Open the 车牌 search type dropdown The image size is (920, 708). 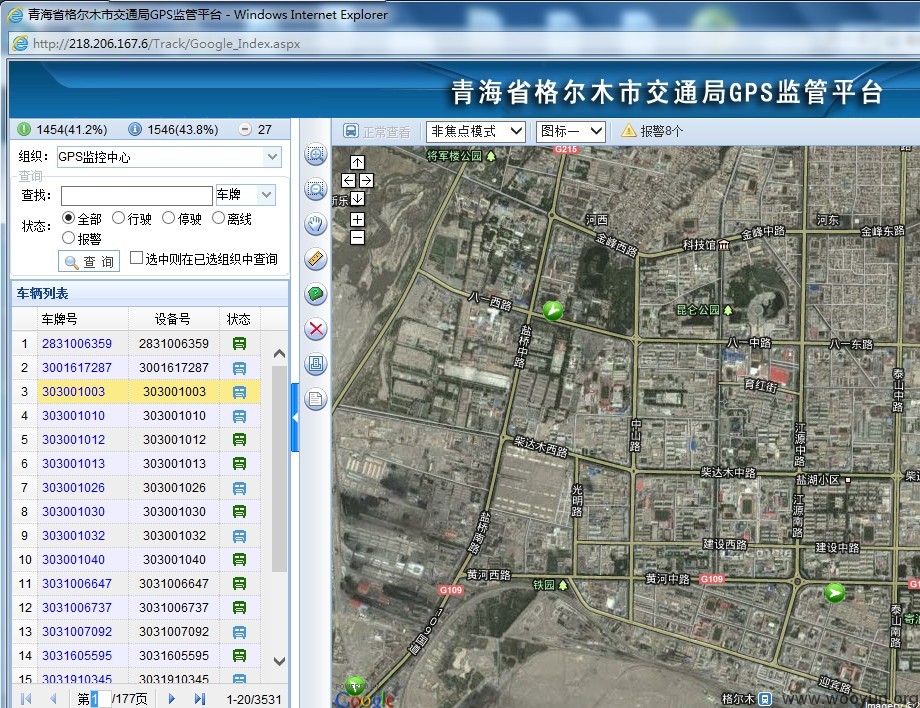(x=266, y=195)
